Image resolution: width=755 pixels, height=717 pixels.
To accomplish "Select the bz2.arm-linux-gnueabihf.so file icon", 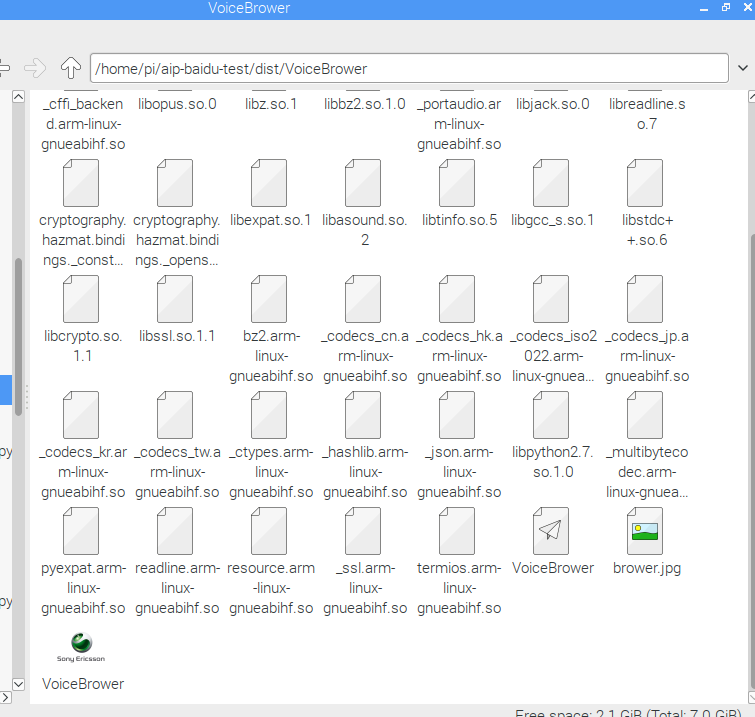I will (269, 300).
